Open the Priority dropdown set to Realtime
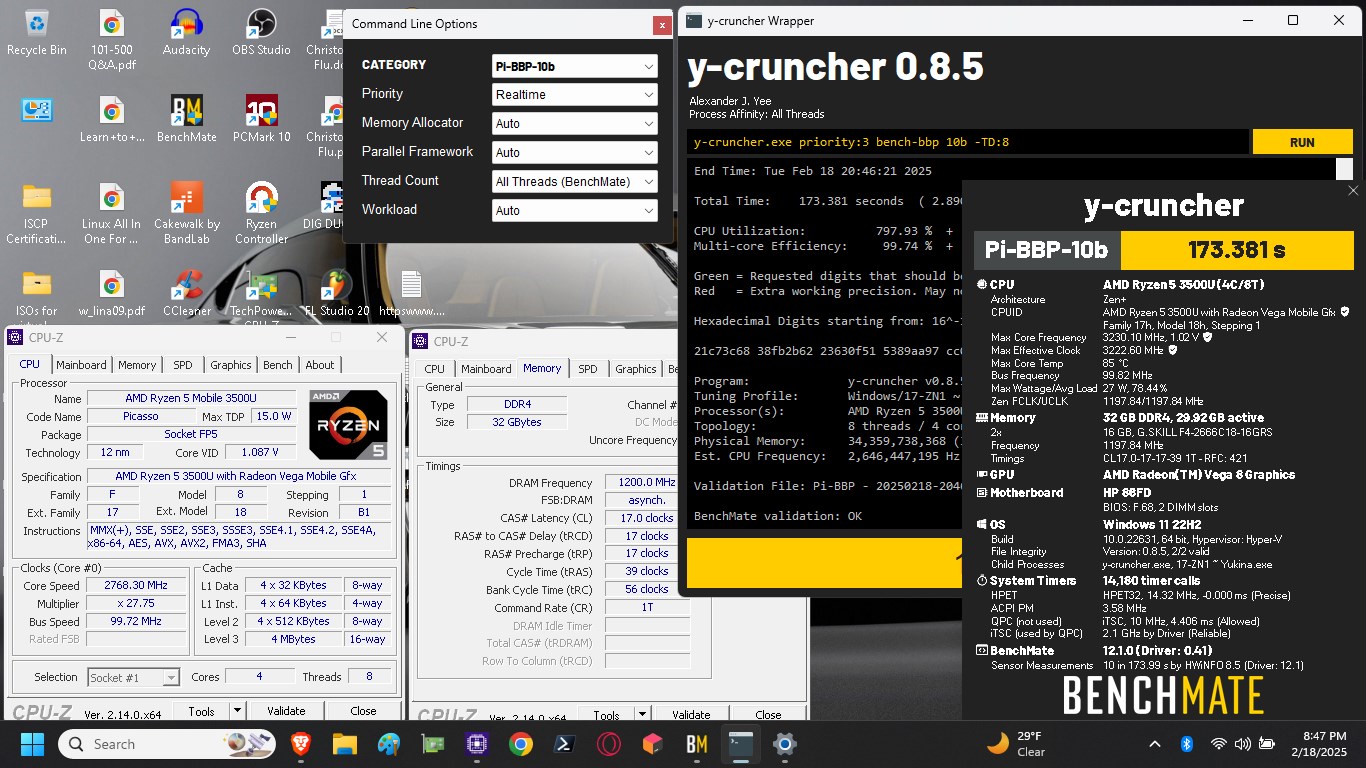The width and height of the screenshot is (1366, 768). click(x=575, y=95)
